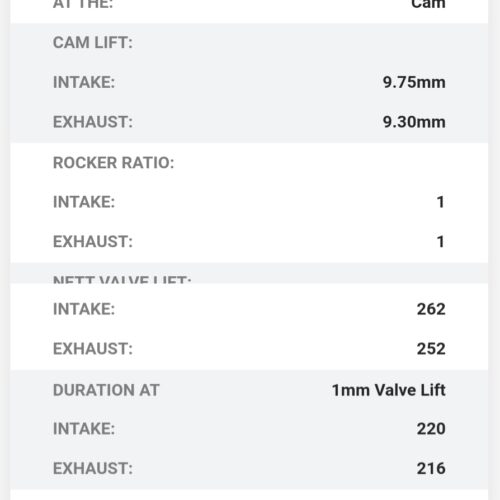This screenshot has height=500, width=500.
Task: Select the INTAKE label under ROCKER RATIO
Action: coord(84,202)
